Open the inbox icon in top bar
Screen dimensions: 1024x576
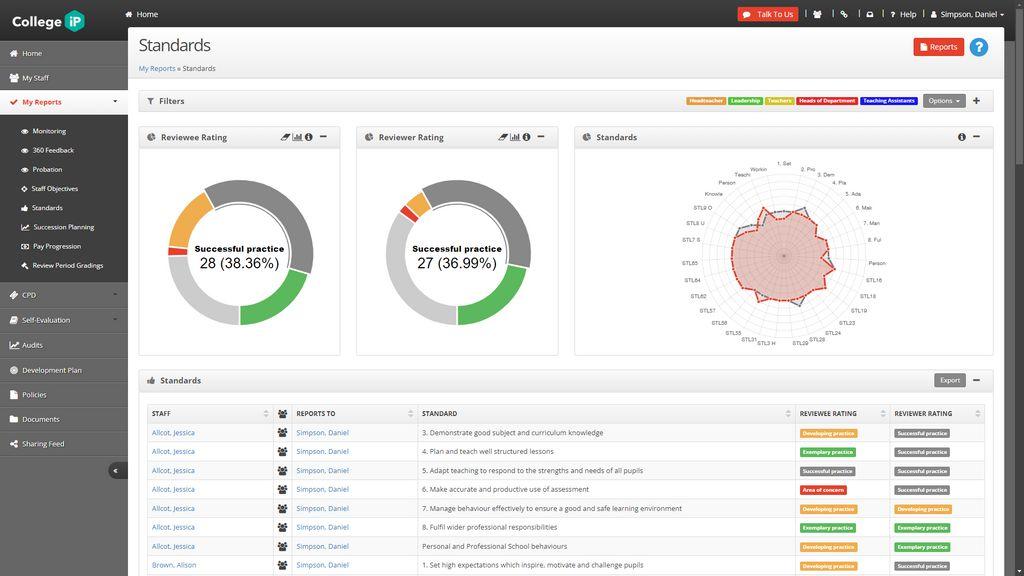[x=870, y=14]
